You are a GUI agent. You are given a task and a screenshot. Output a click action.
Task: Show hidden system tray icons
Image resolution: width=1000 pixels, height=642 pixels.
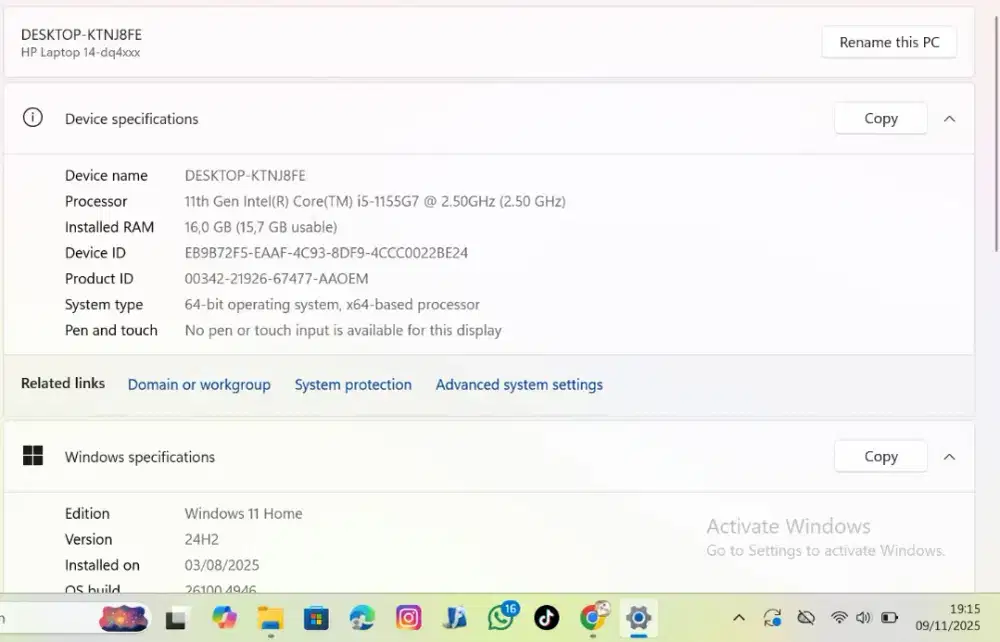[739, 618]
